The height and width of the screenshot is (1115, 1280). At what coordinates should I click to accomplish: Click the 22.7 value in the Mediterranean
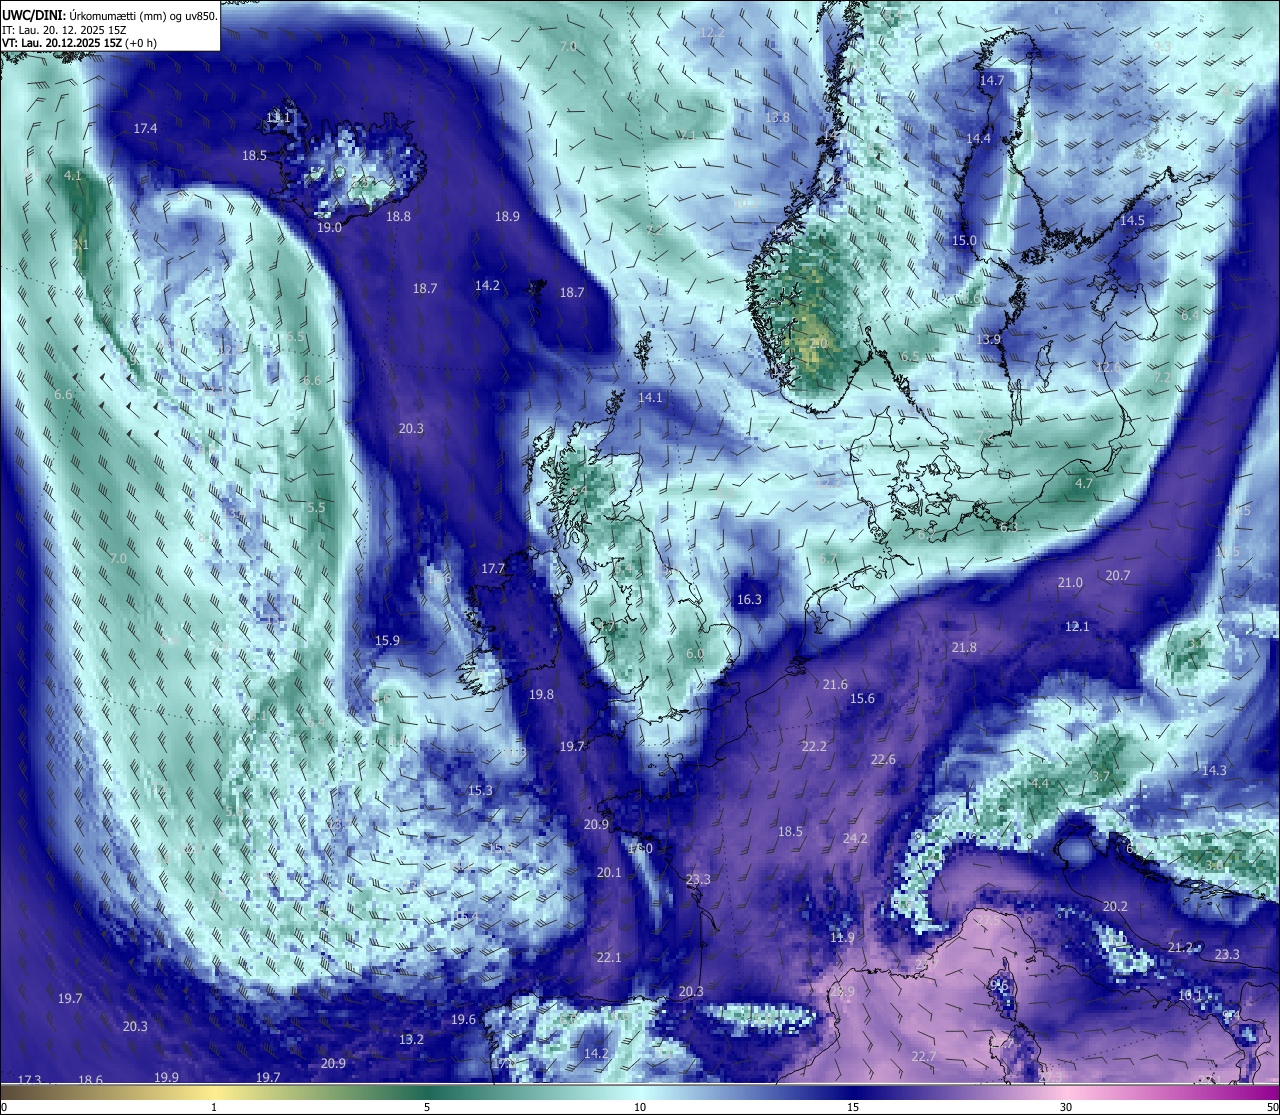coord(923,1056)
